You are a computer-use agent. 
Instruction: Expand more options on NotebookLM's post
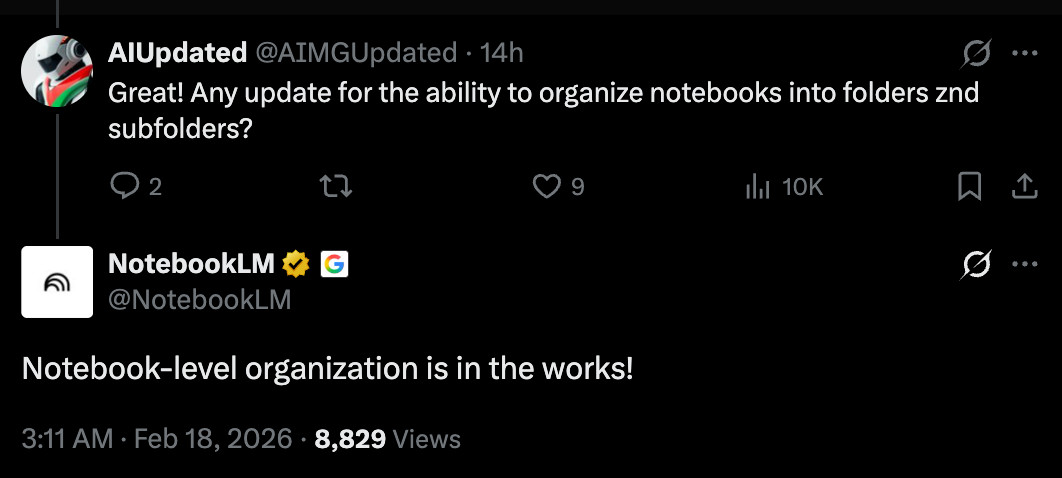(x=1025, y=265)
